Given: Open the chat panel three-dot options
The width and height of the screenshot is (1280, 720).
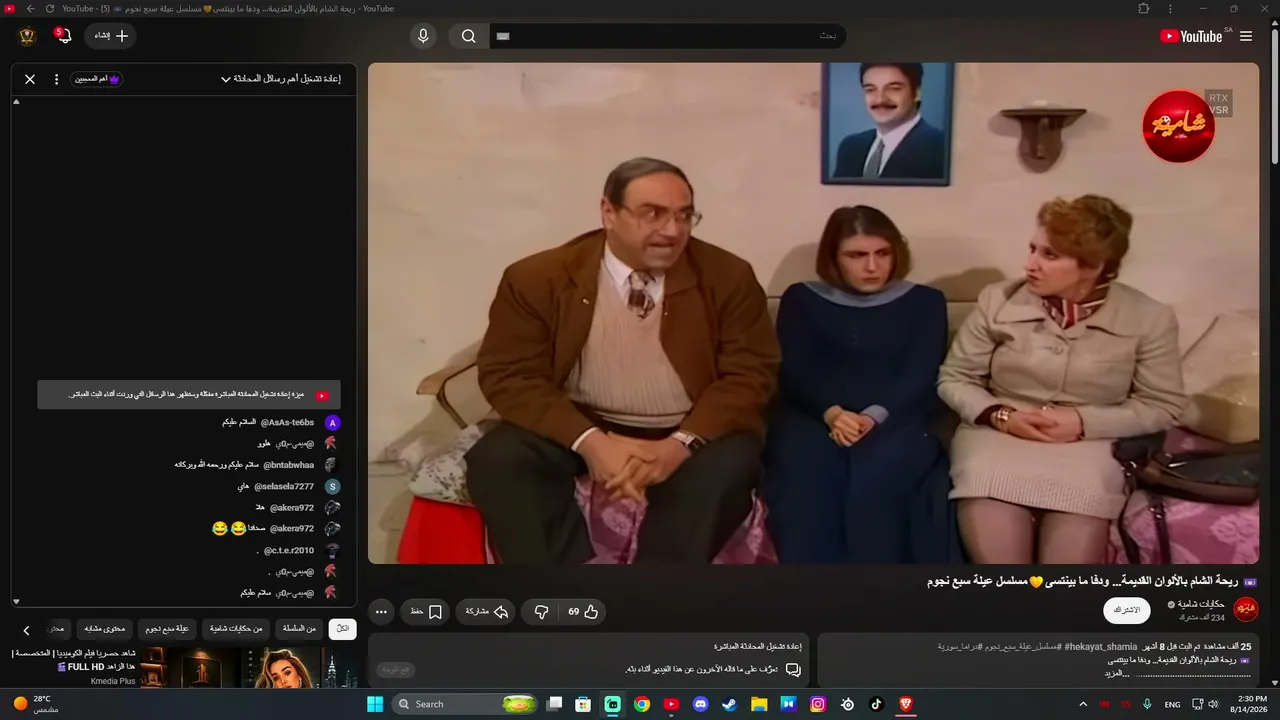Looking at the screenshot, I should (56, 79).
